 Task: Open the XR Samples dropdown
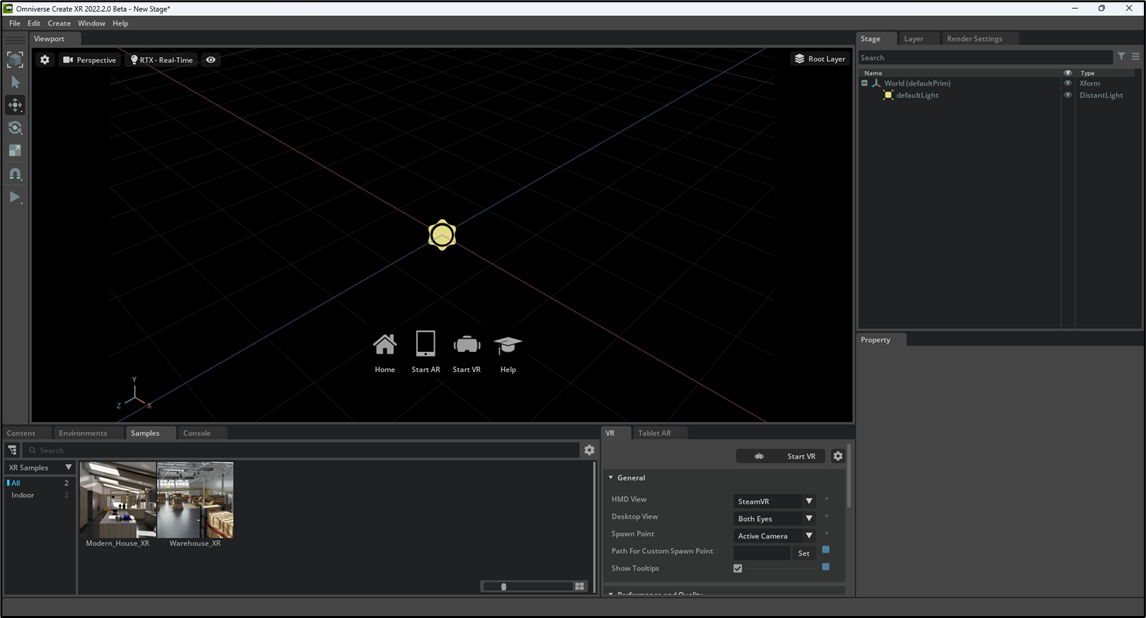coord(40,468)
